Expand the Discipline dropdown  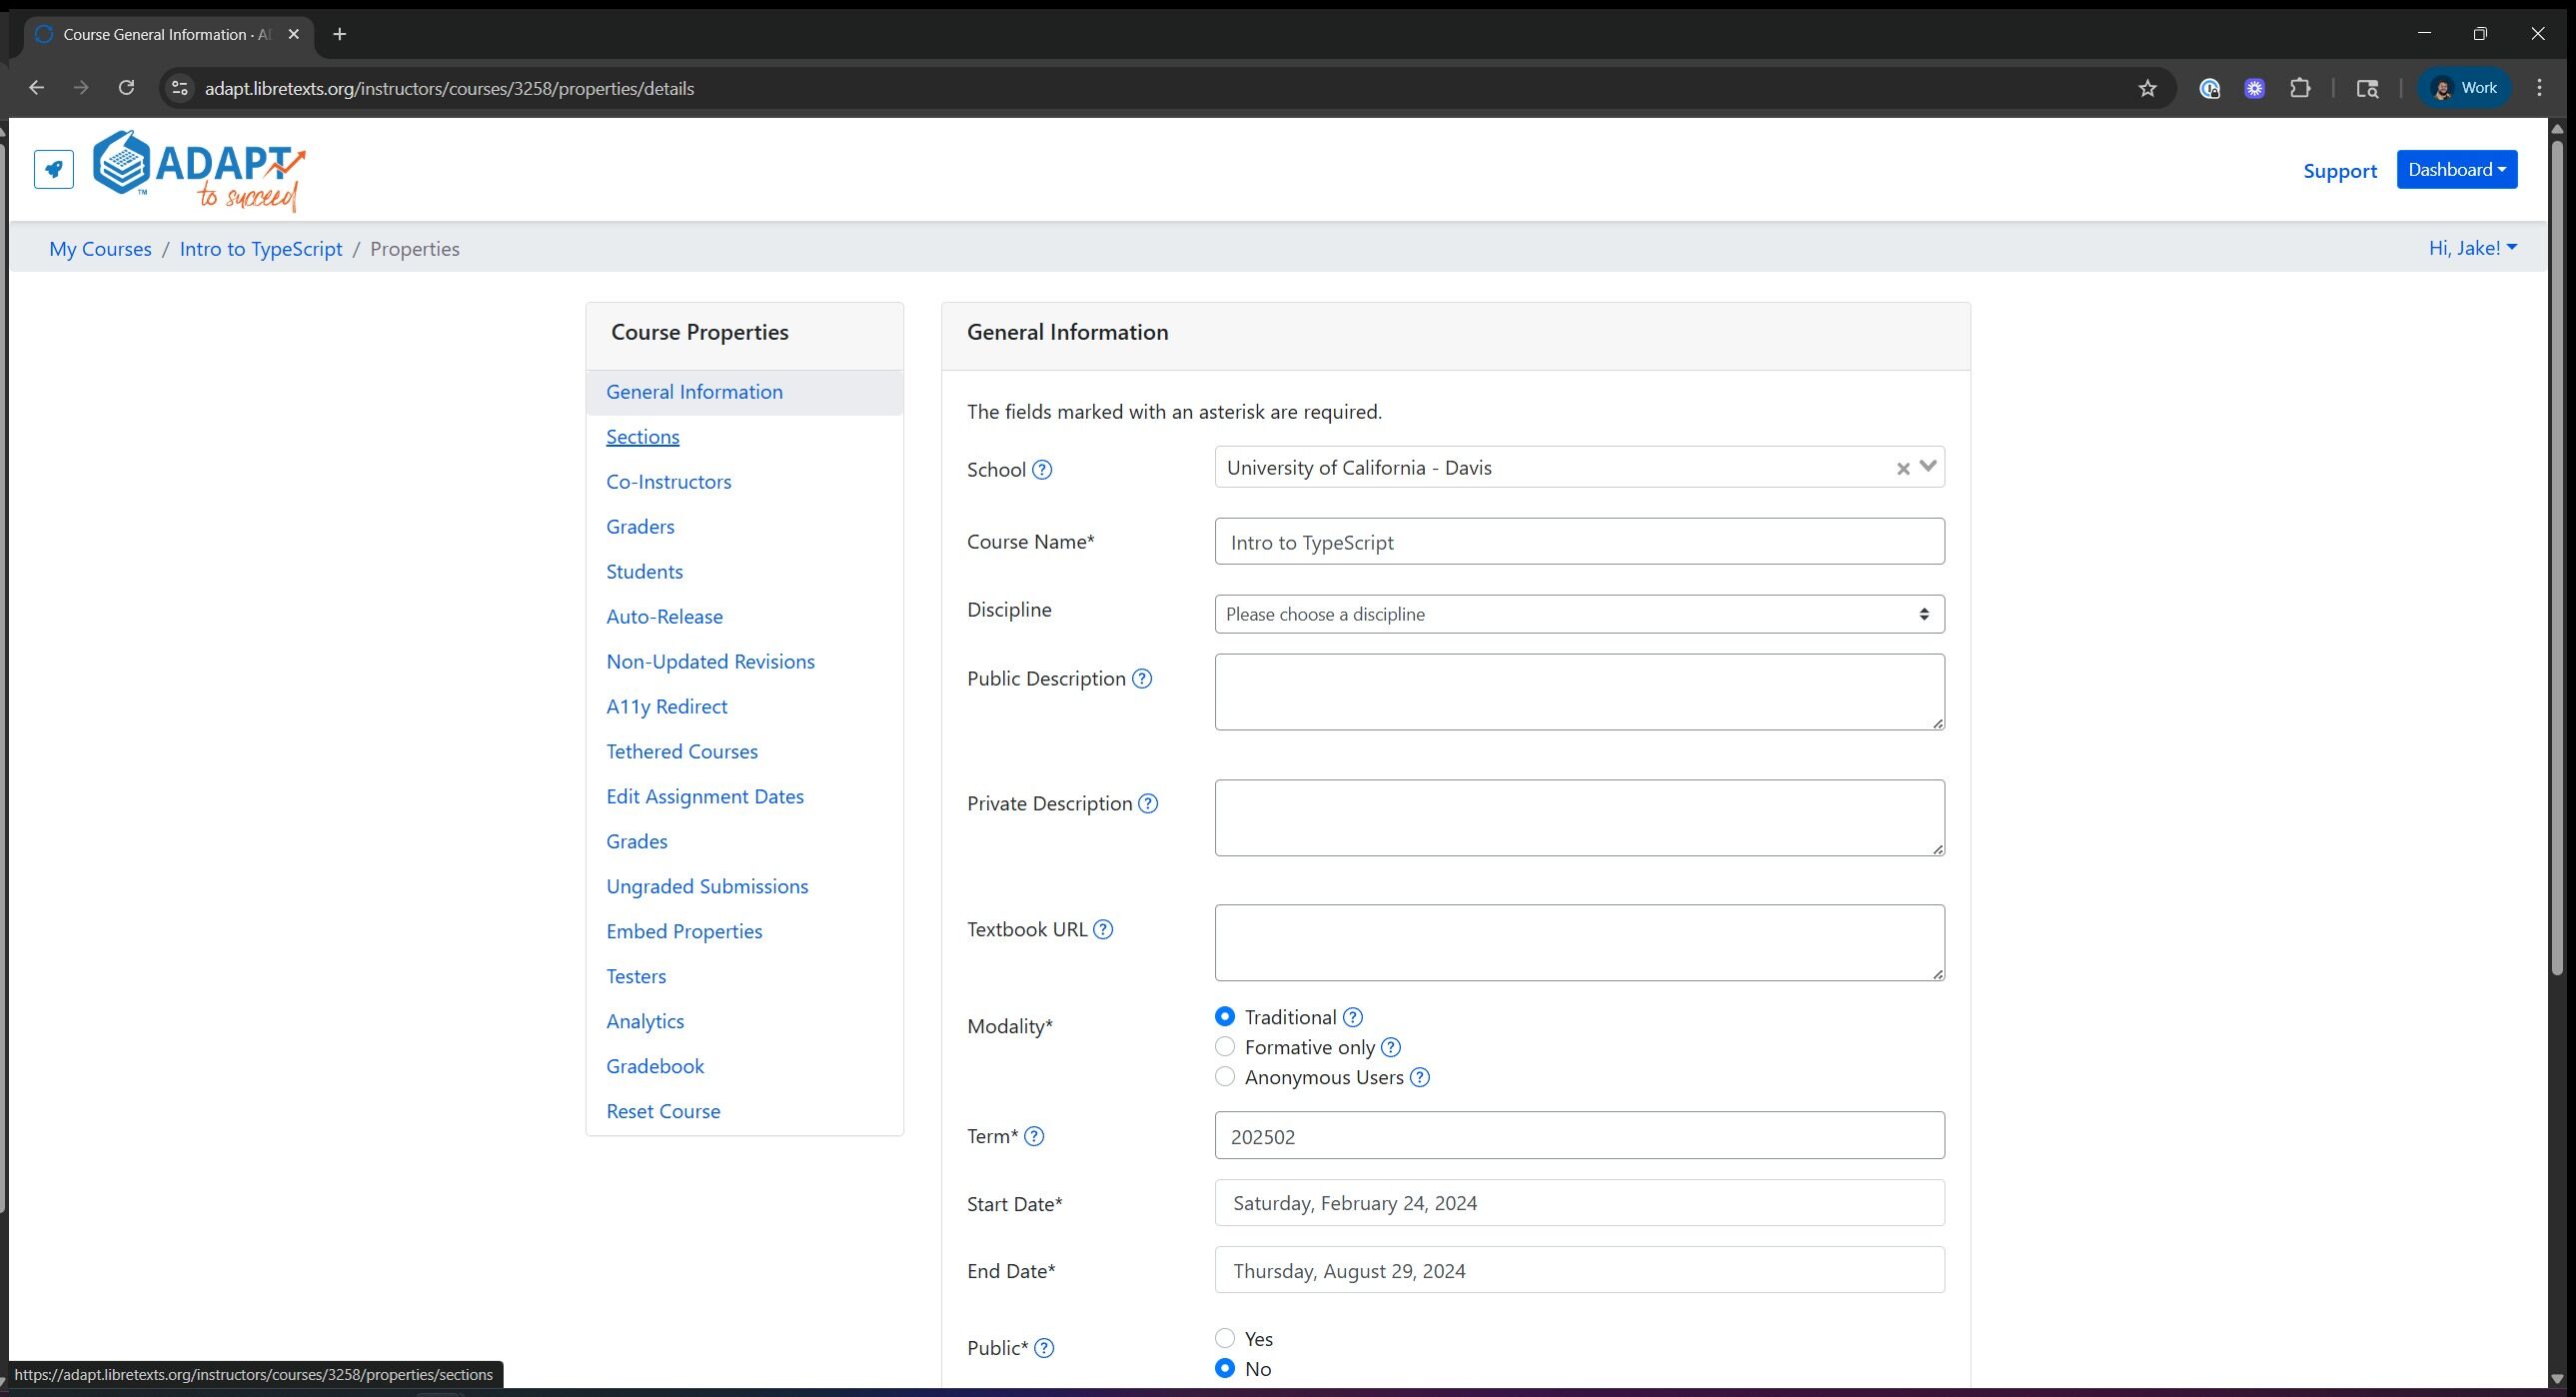click(x=1578, y=615)
